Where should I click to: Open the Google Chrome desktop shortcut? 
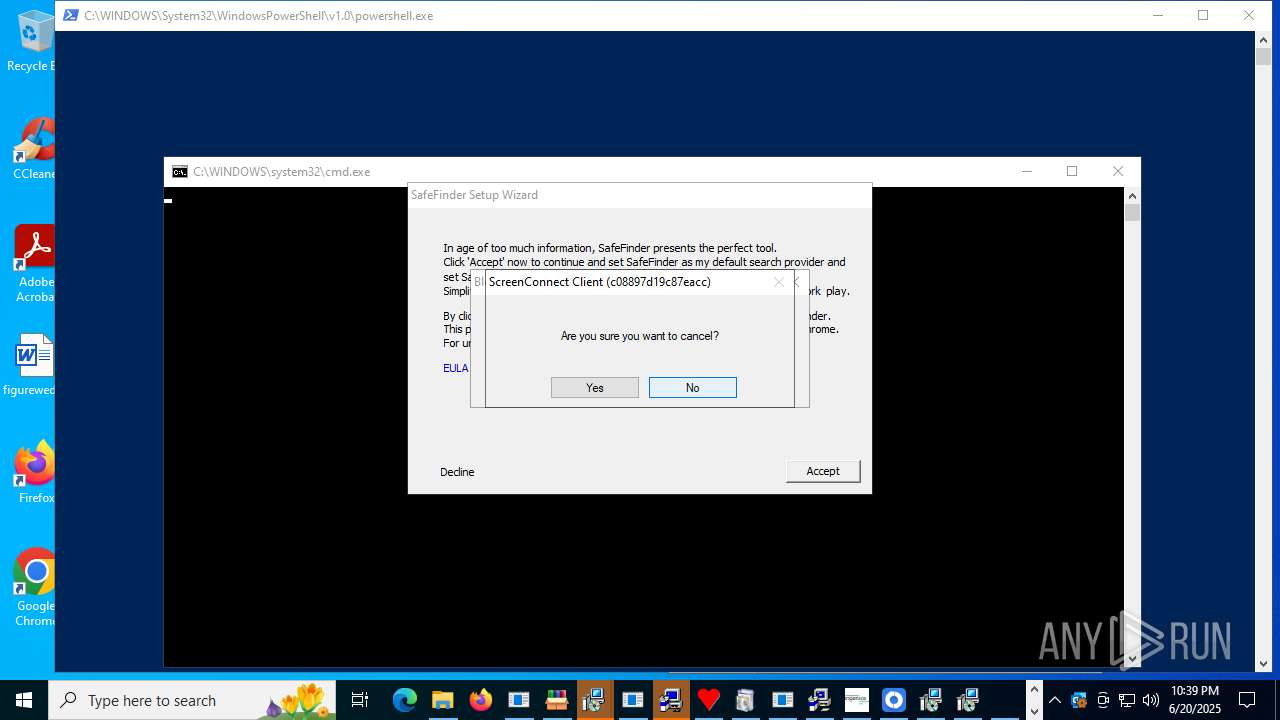pyautogui.click(x=35, y=588)
